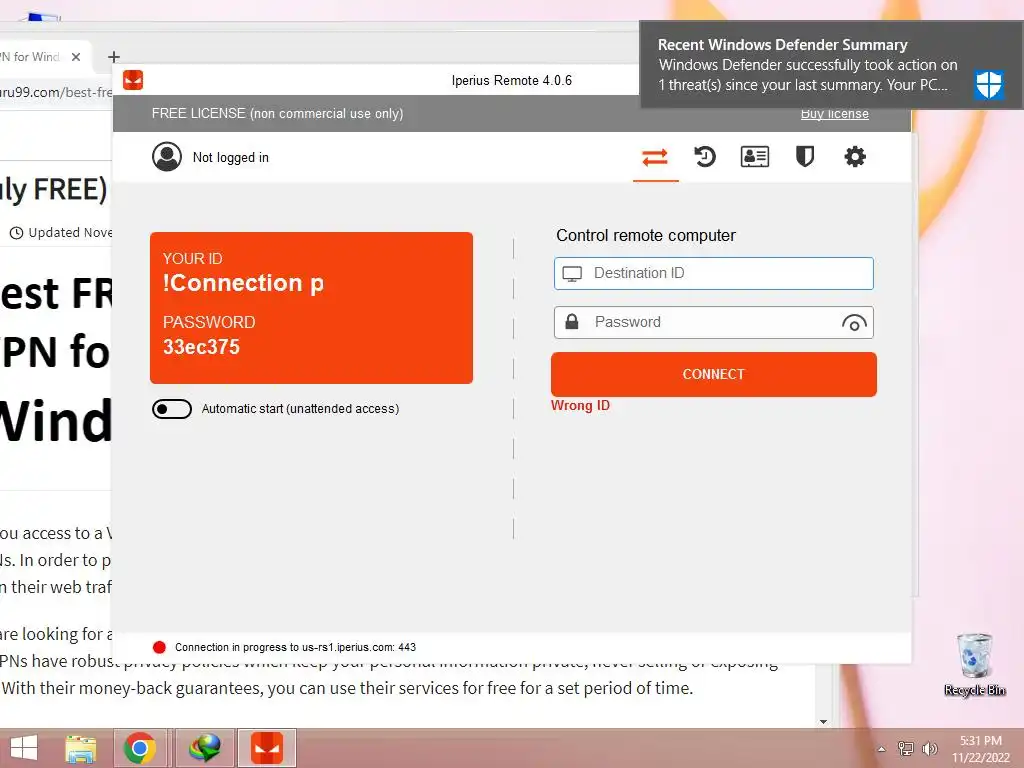Toggle Automatic start unattended access switch
Viewport: 1024px width, 768px height.
(x=172, y=409)
